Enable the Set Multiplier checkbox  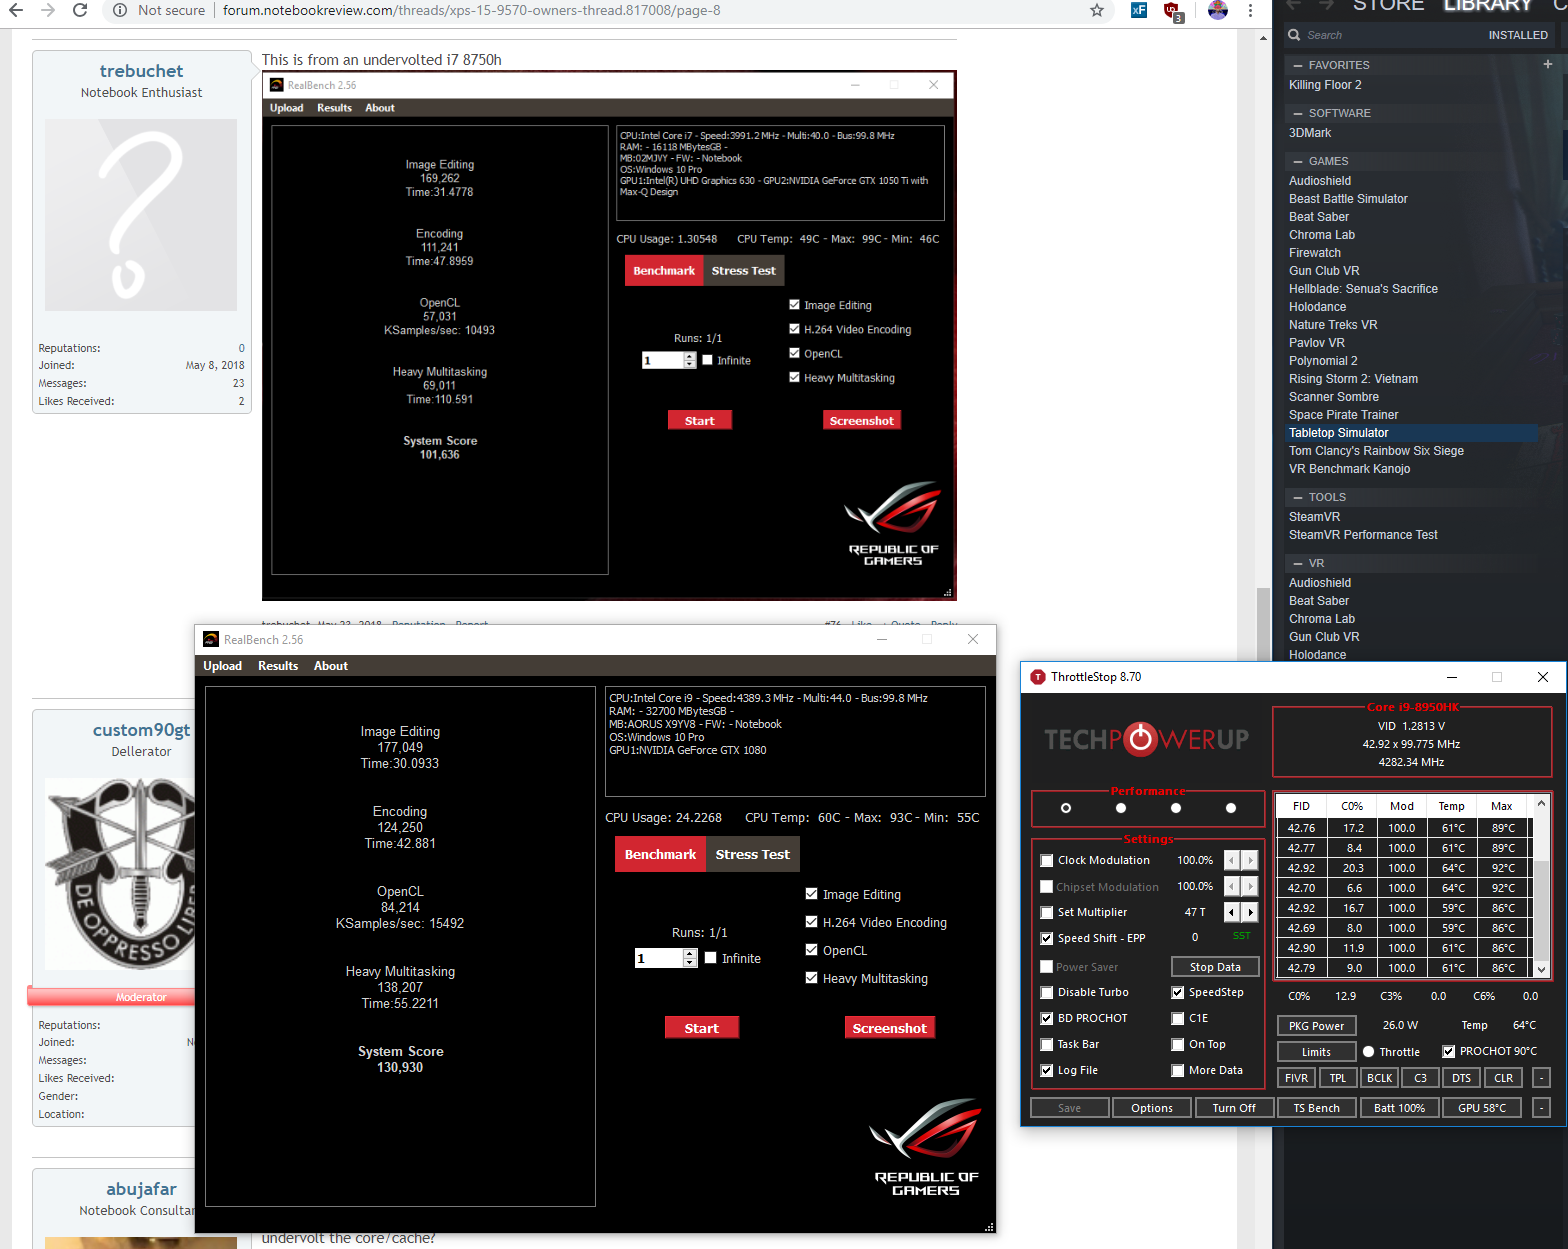[x=1047, y=912]
